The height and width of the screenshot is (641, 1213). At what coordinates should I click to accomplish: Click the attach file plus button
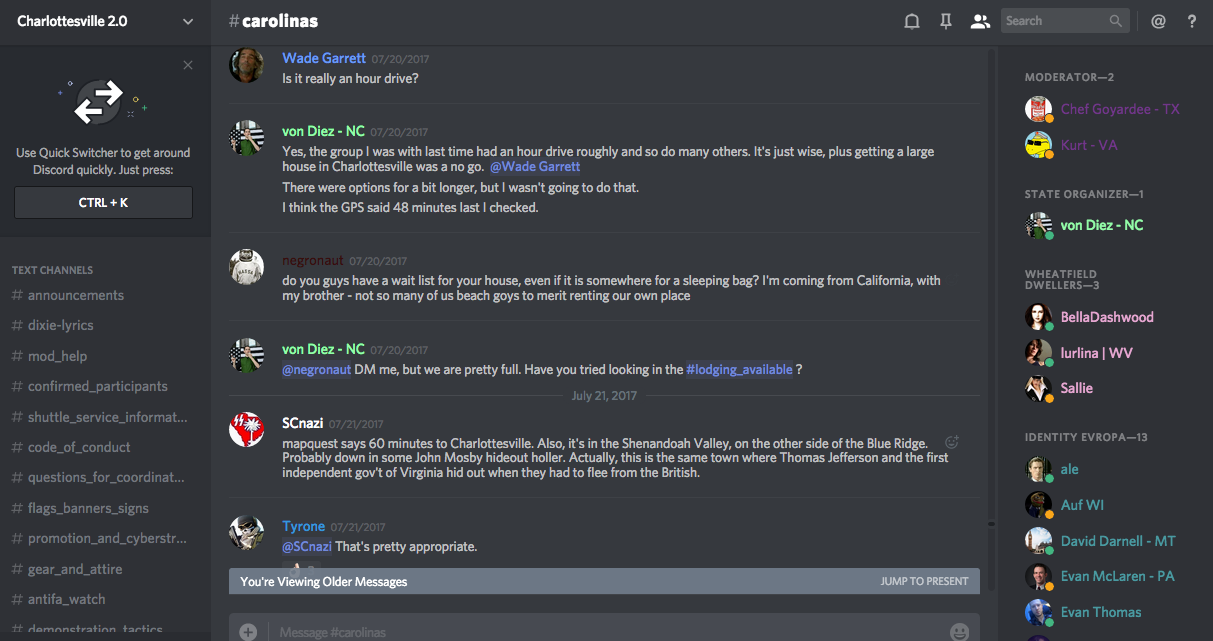click(x=248, y=631)
